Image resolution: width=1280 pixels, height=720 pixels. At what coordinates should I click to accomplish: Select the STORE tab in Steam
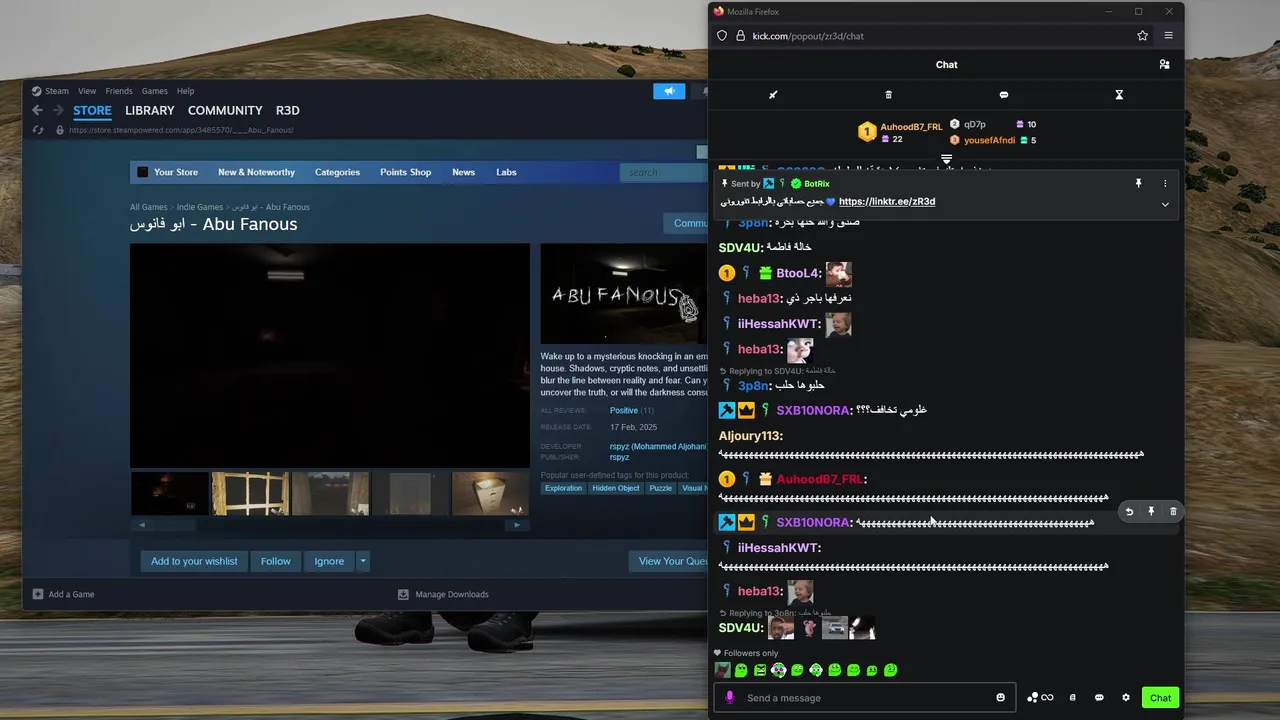[92, 110]
